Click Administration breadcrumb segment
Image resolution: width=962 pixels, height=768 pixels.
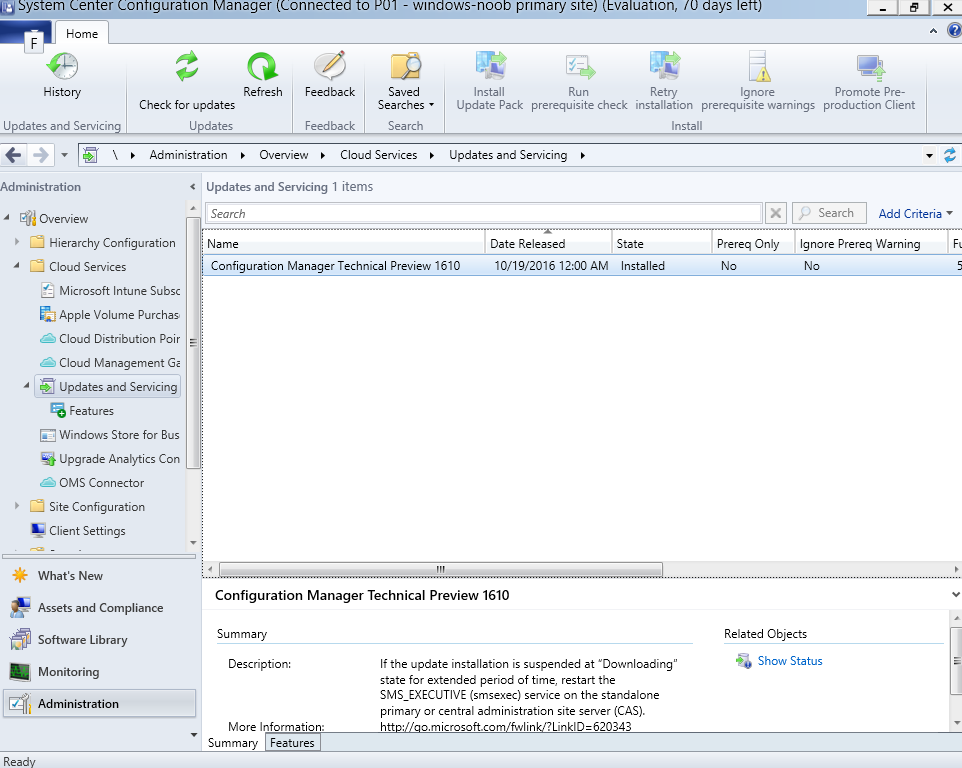[x=188, y=155]
